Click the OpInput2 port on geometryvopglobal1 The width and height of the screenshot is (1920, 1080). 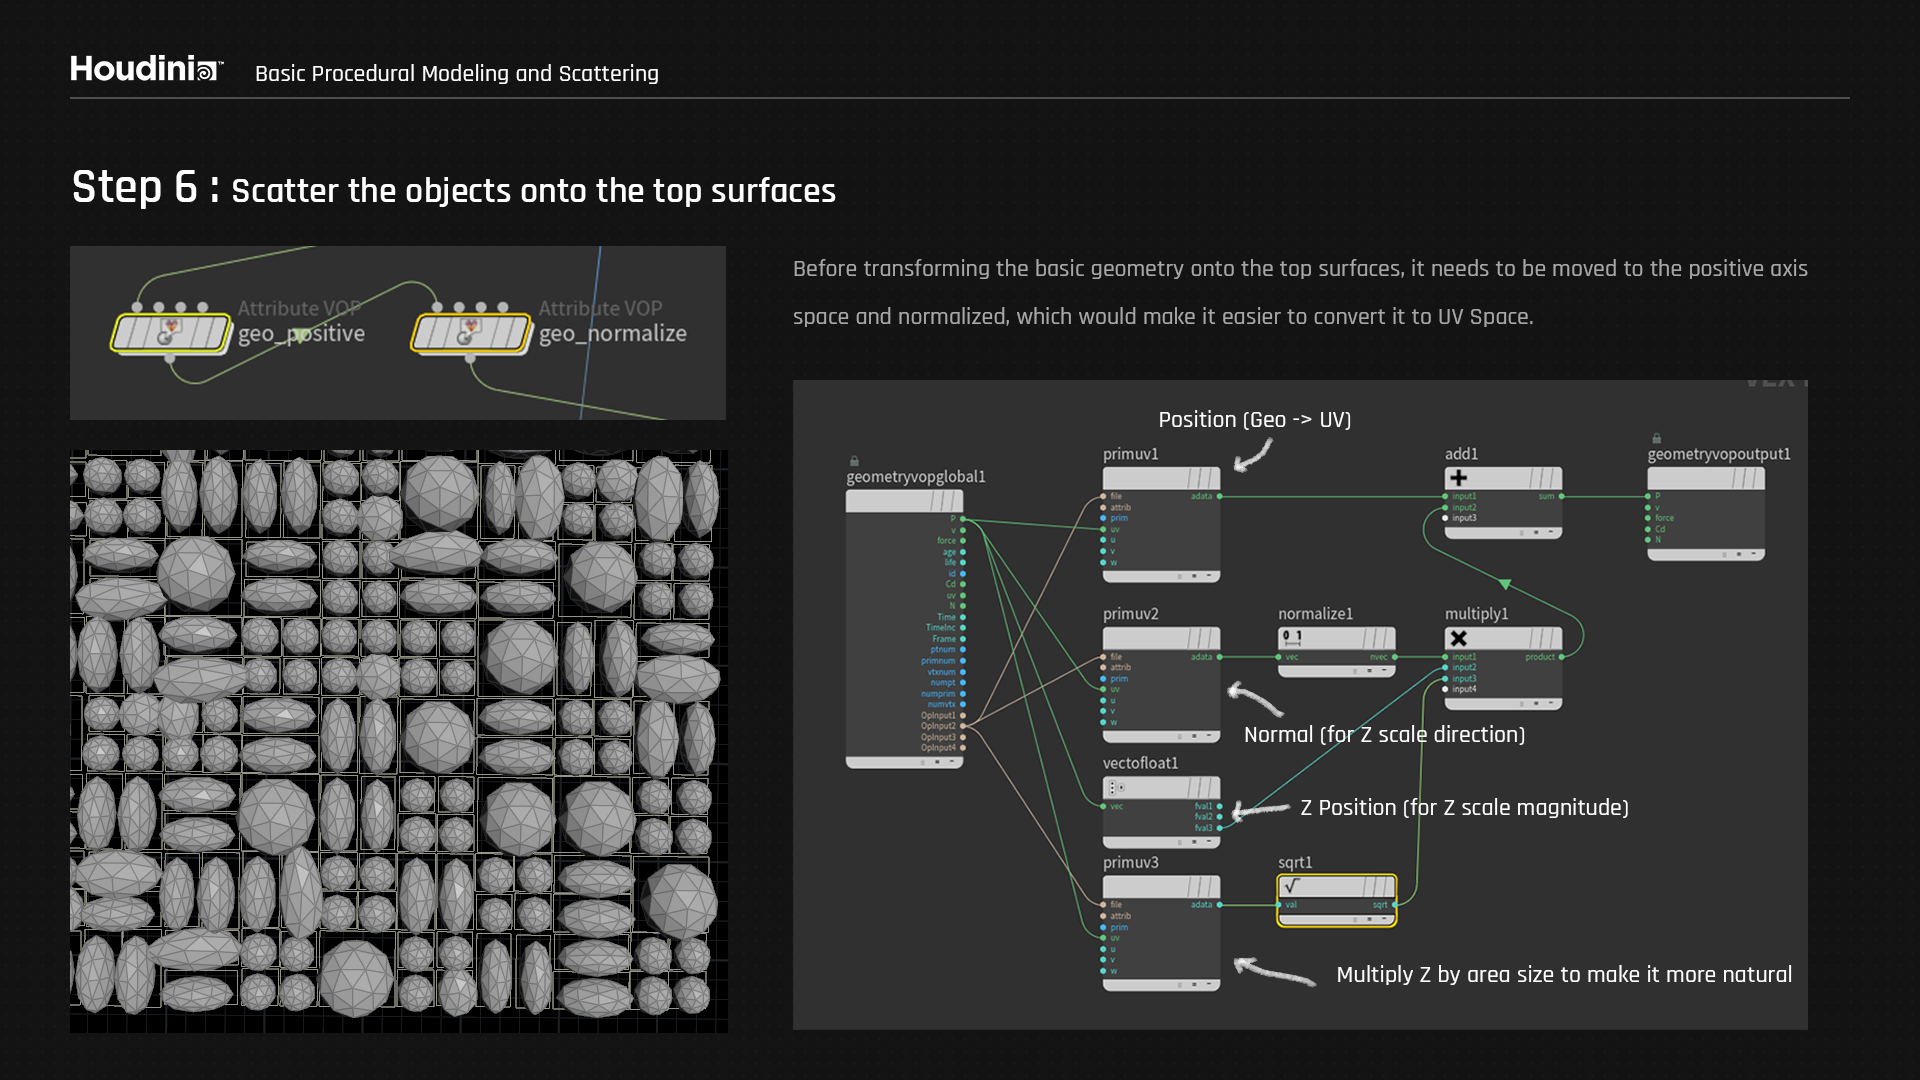click(x=962, y=726)
